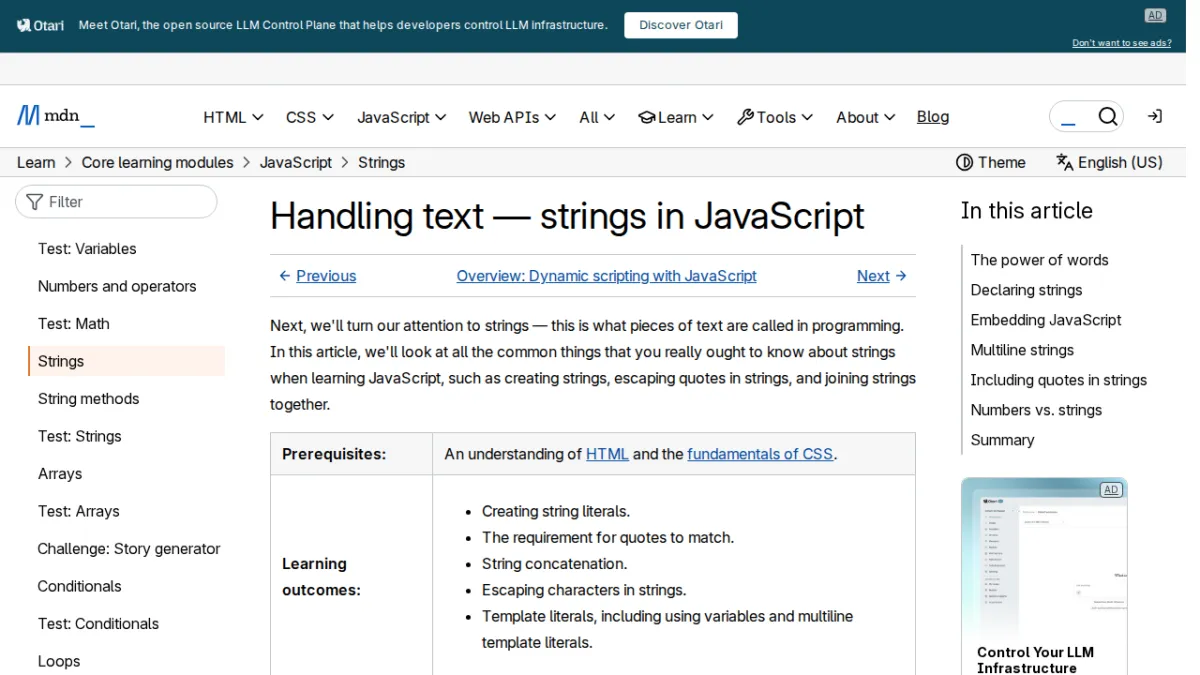Click the Control Your LLM Infrastructure ad thumbnail
Screen dimensions: 1200x675
(x=1044, y=557)
